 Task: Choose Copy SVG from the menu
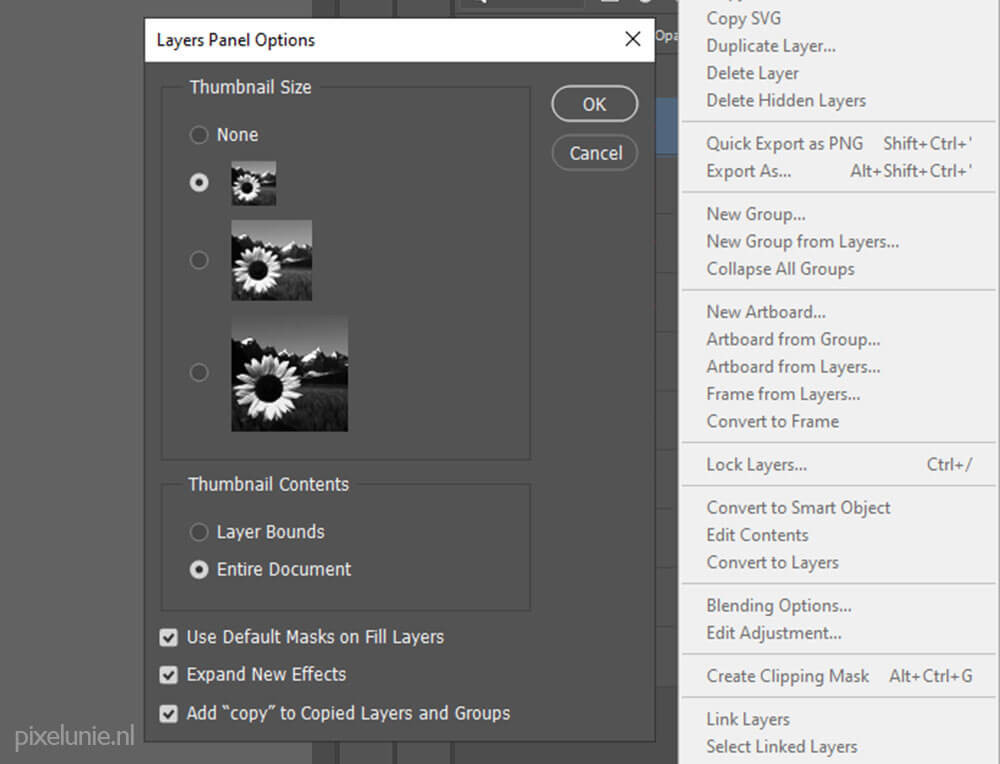point(744,18)
